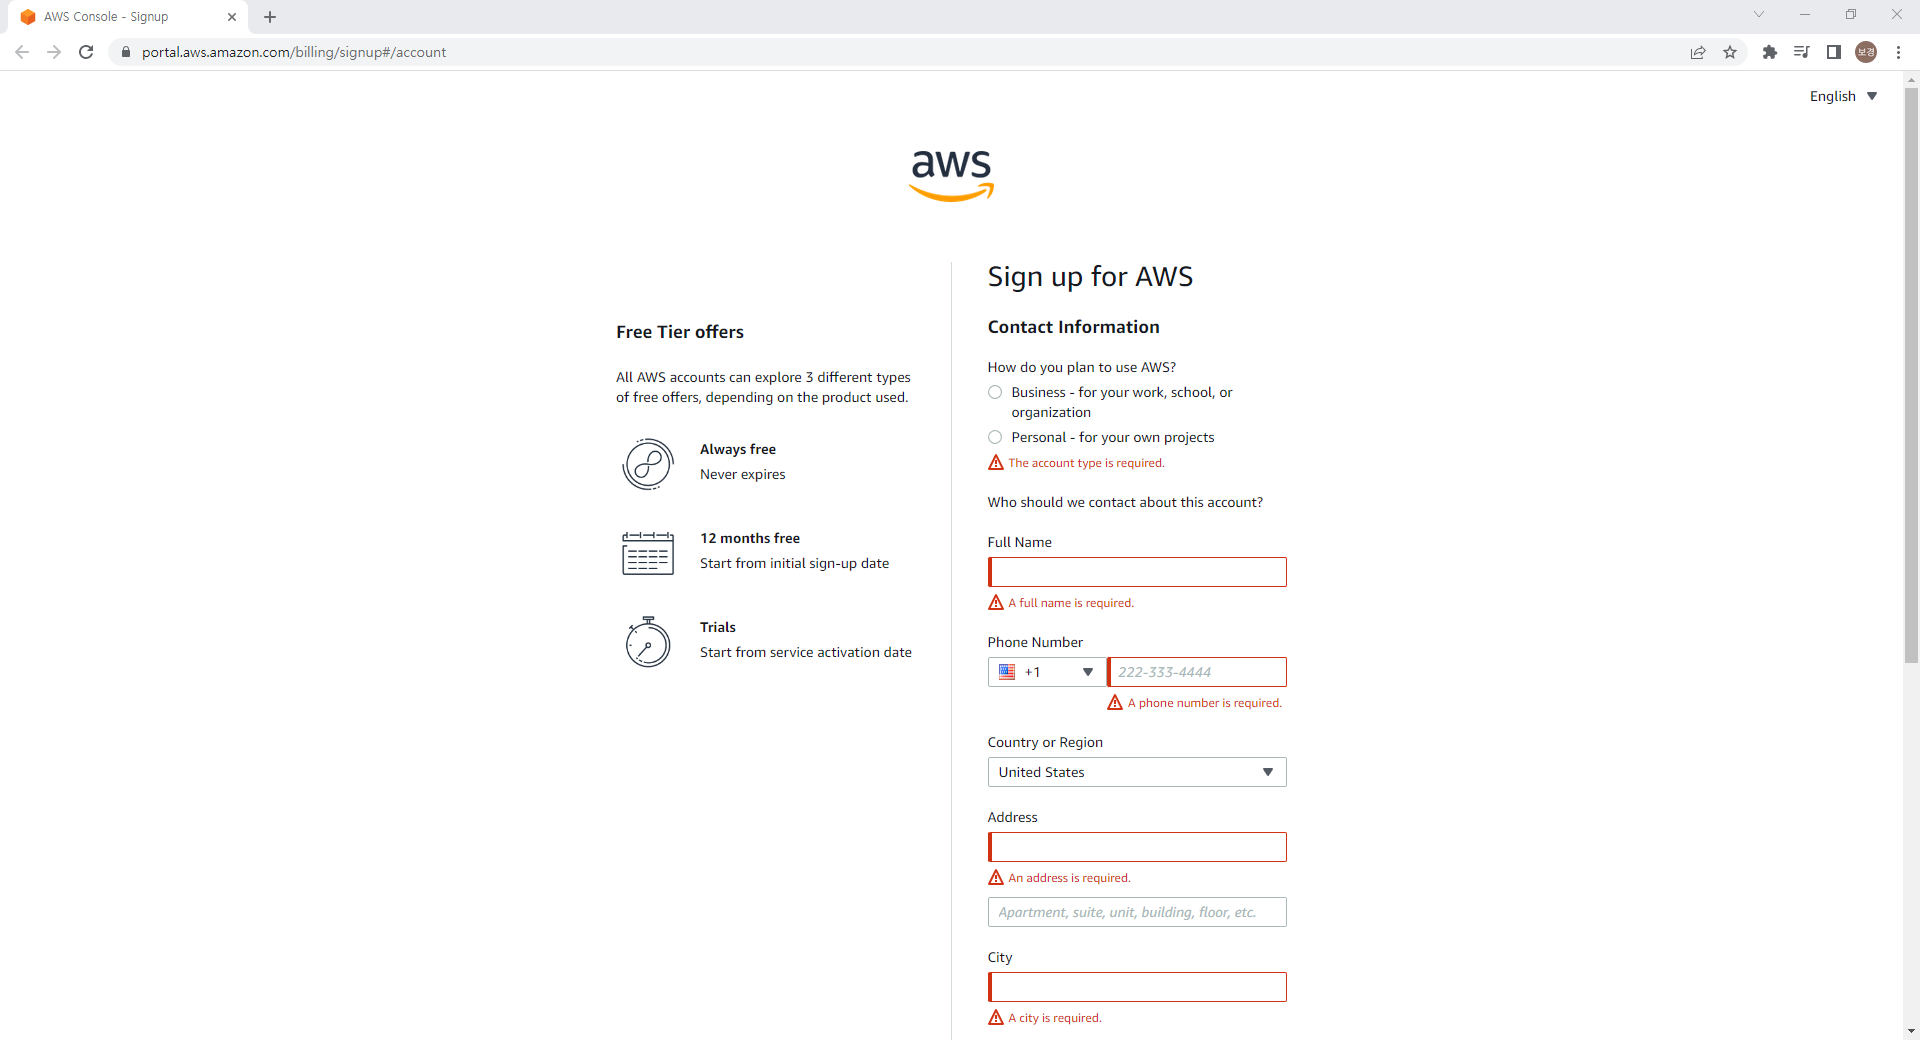Click the Always free infinity icon

[648, 464]
